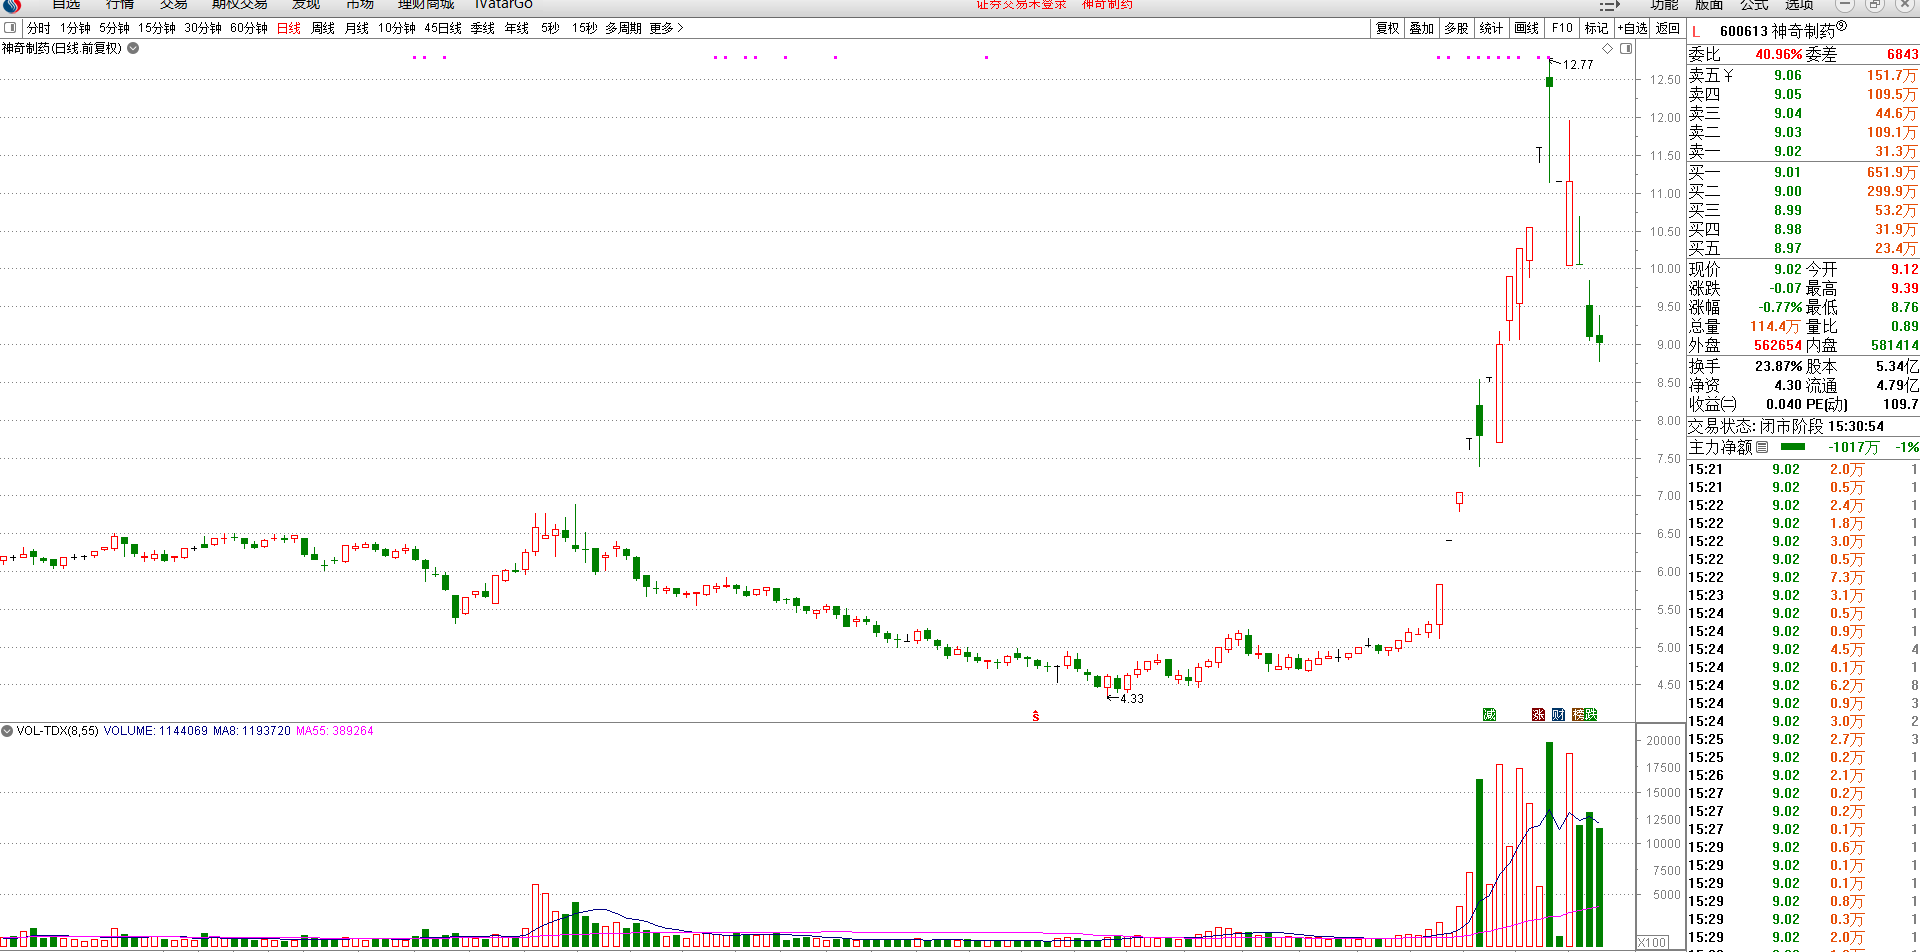Click the diamond marker icon above chart
The width and height of the screenshot is (1920, 952).
point(1608,48)
